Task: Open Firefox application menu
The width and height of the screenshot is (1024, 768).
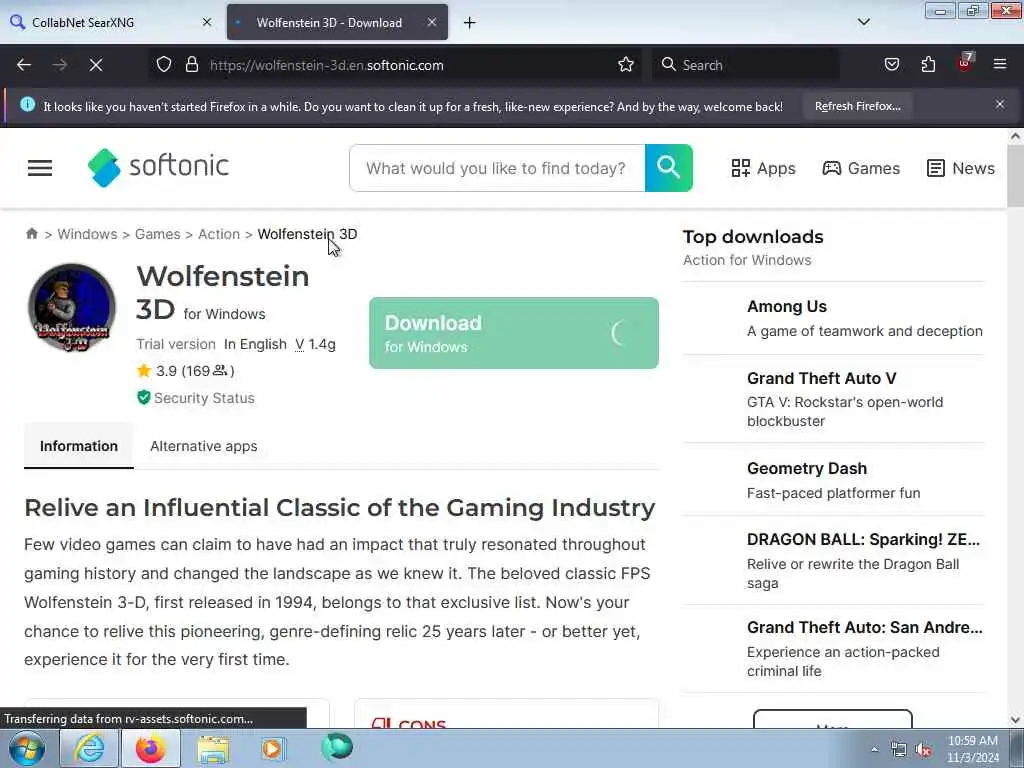Action: [x=1000, y=65]
